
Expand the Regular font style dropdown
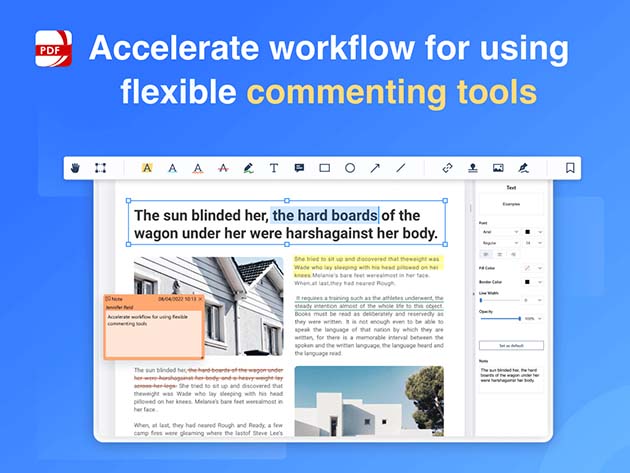[499, 242]
